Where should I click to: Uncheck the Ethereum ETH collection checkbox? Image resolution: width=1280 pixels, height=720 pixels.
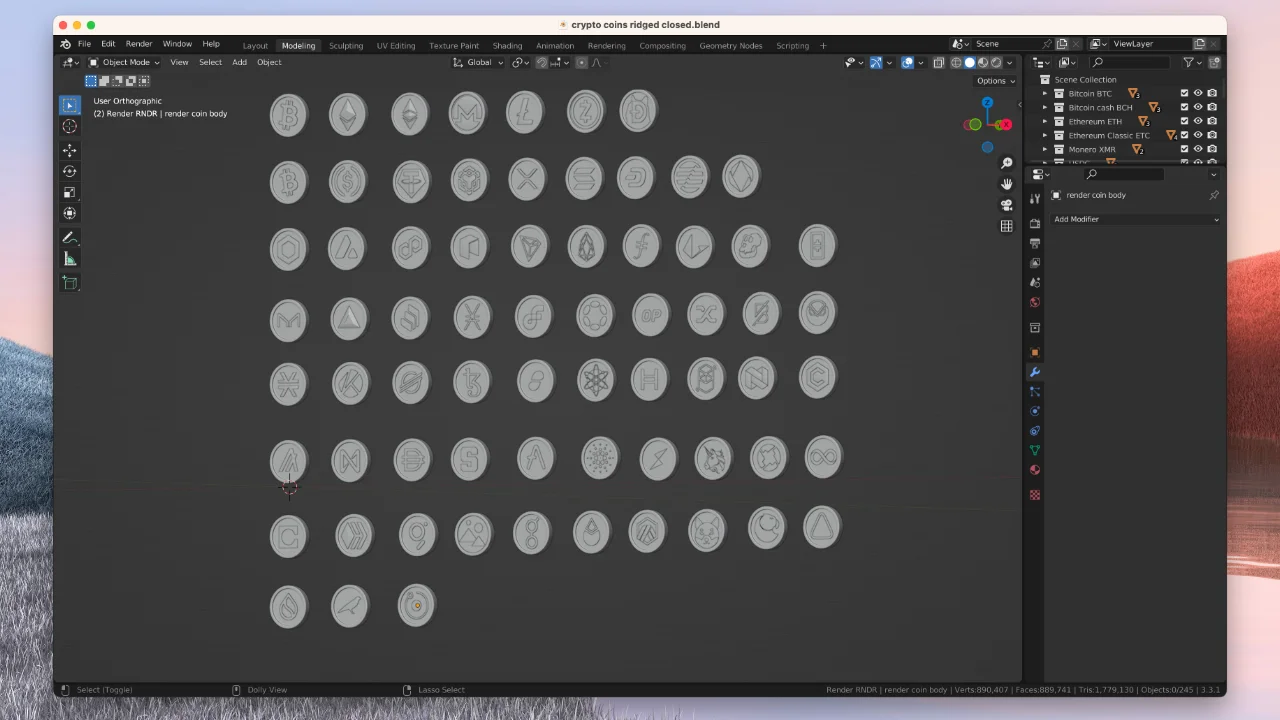coord(1185,121)
